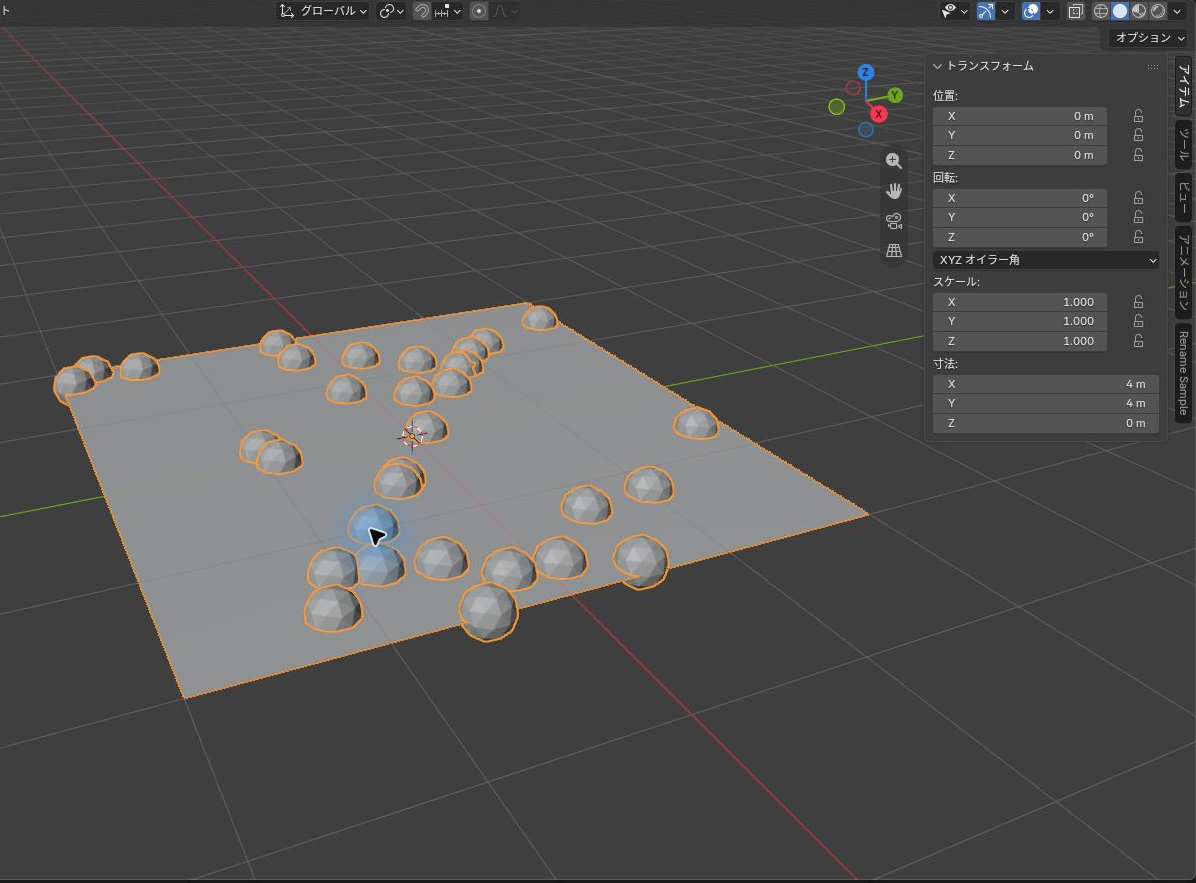
Task: Lock the スケール X axis
Action: [x=1138, y=302]
